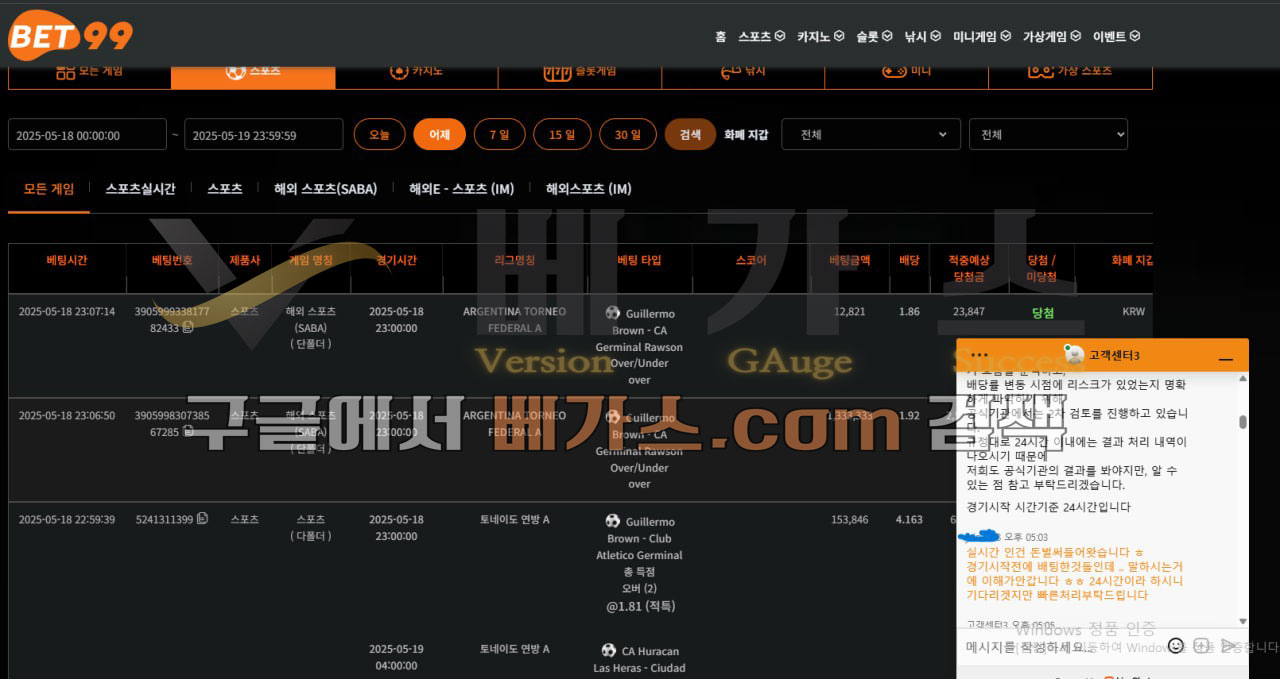Copy bet number 5241311399 with copy icon
1280x679 pixels.
coord(202,519)
